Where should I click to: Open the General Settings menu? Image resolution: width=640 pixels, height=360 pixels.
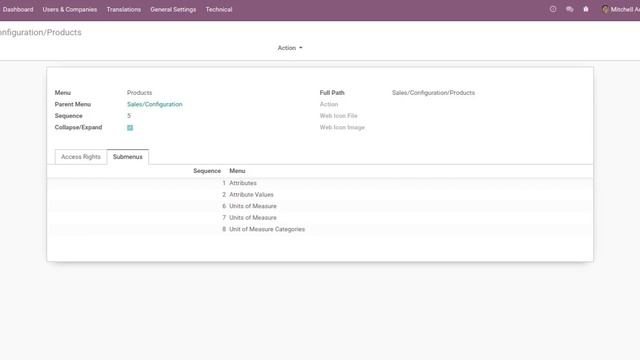point(173,9)
